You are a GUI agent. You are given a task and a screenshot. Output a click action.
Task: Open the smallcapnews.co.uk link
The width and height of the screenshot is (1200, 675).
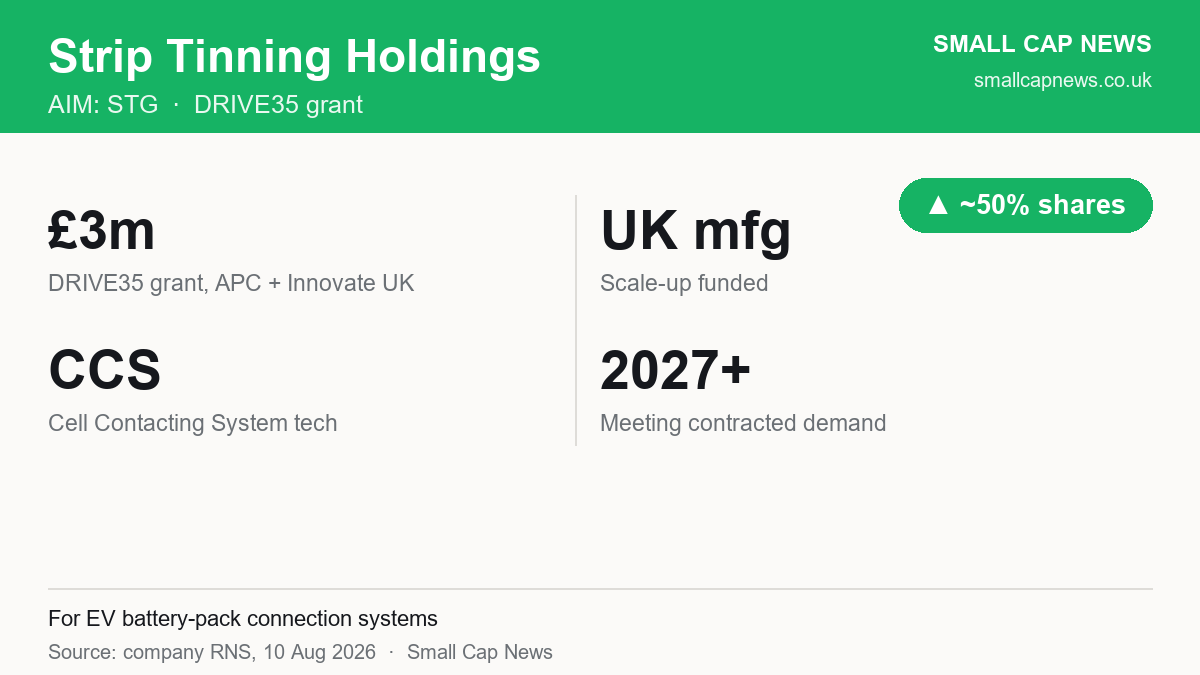pyautogui.click(x=1063, y=80)
